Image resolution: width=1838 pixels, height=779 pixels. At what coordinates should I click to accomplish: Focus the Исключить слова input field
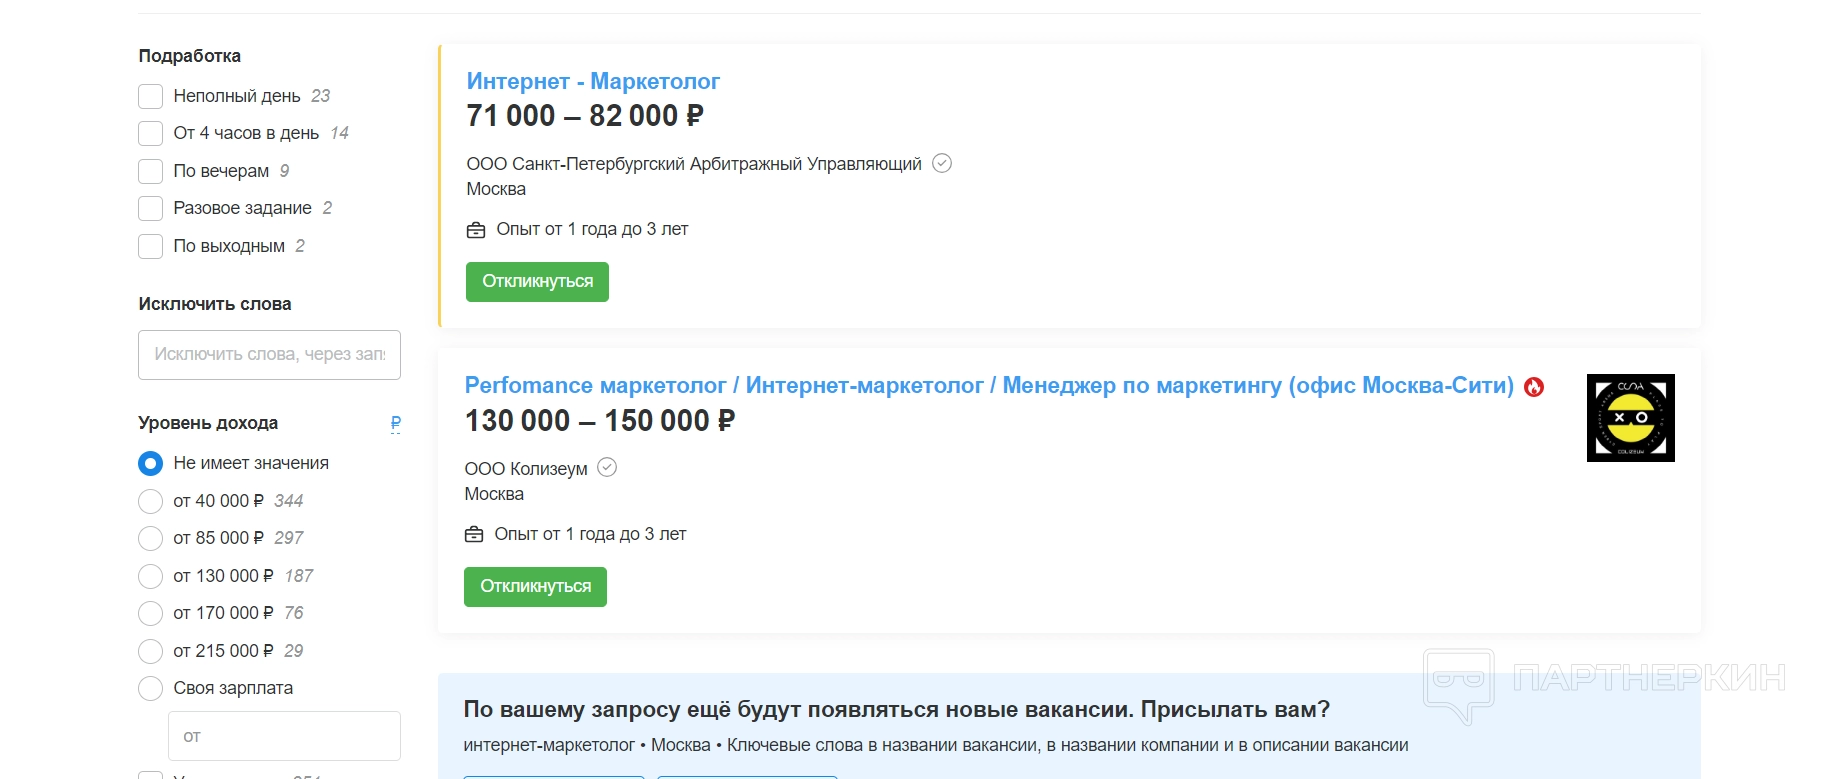point(269,354)
